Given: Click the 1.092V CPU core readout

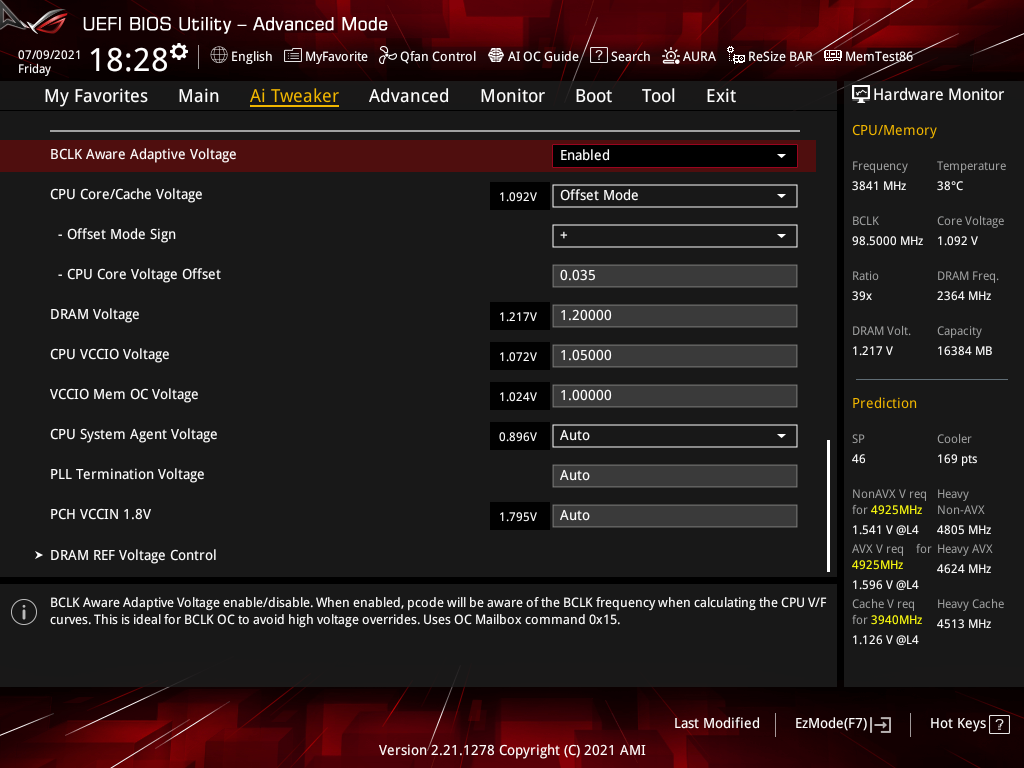Looking at the screenshot, I should click(518, 197).
